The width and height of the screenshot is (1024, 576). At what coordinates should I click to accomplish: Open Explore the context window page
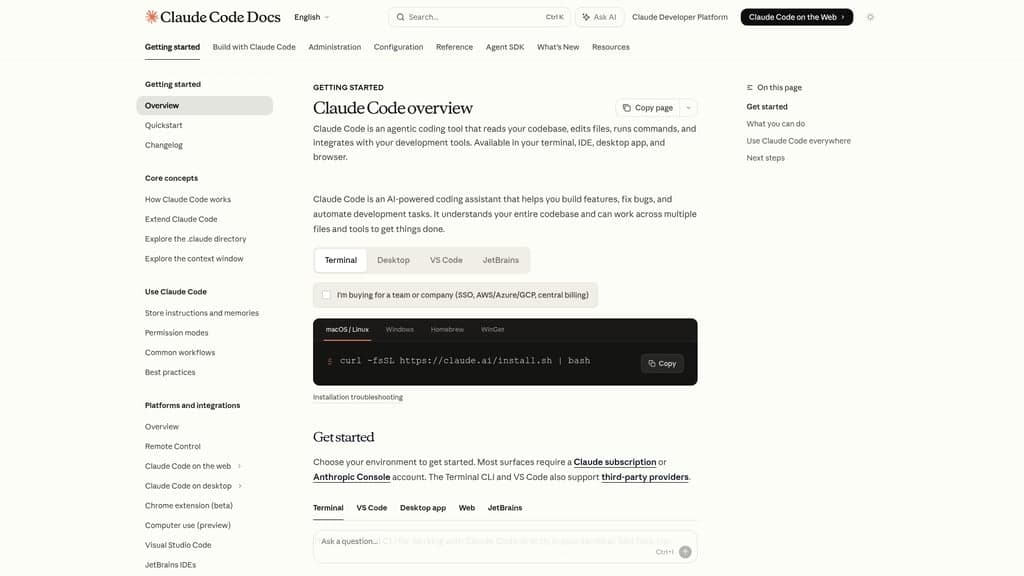tap(194, 259)
